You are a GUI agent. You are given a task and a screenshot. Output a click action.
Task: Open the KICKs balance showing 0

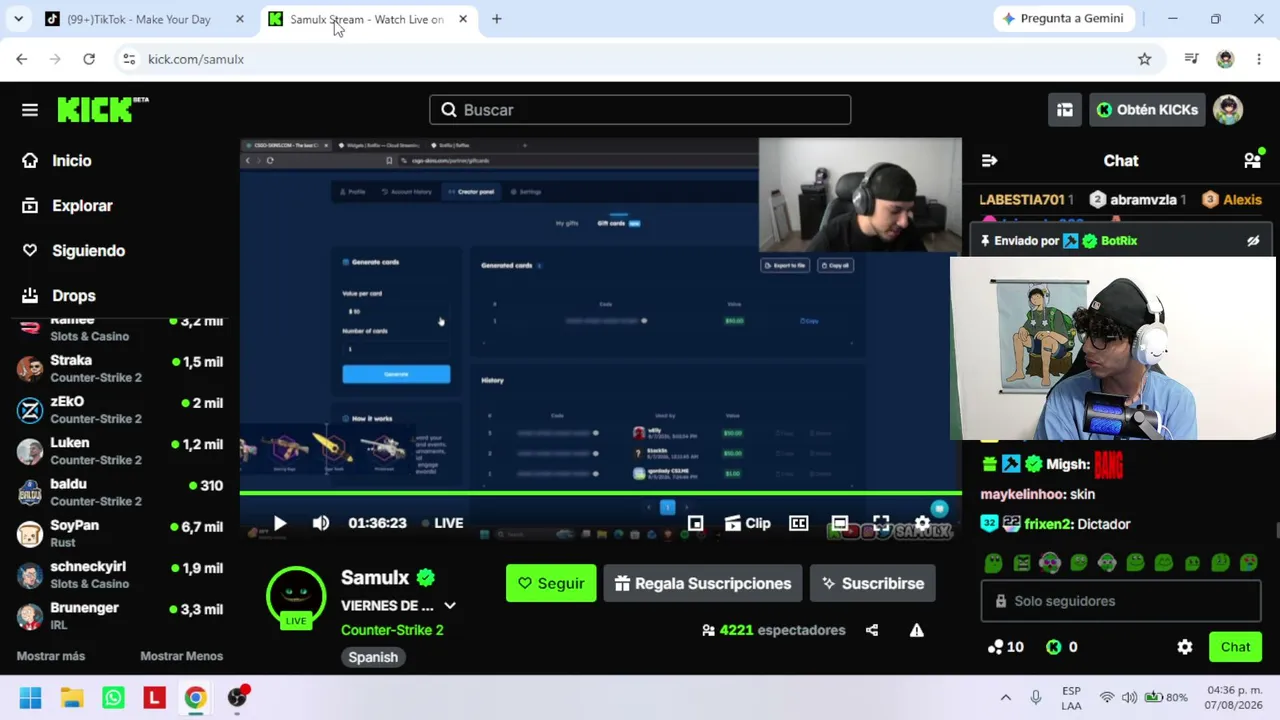(1062, 647)
